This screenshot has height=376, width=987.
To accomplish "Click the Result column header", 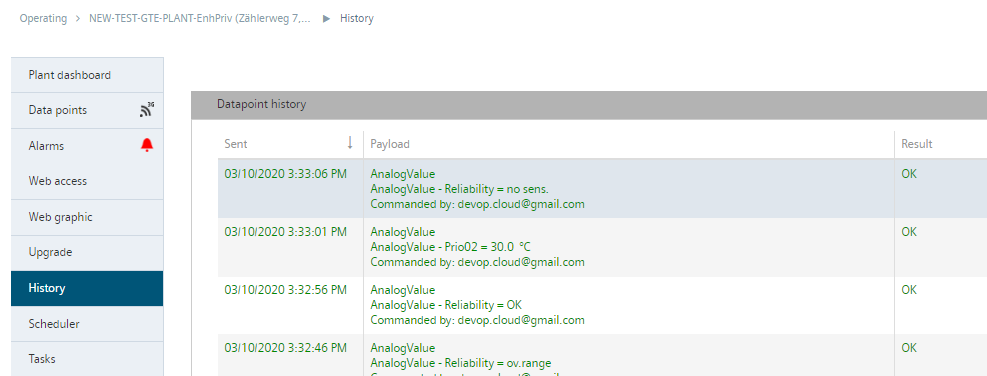I will 916,144.
